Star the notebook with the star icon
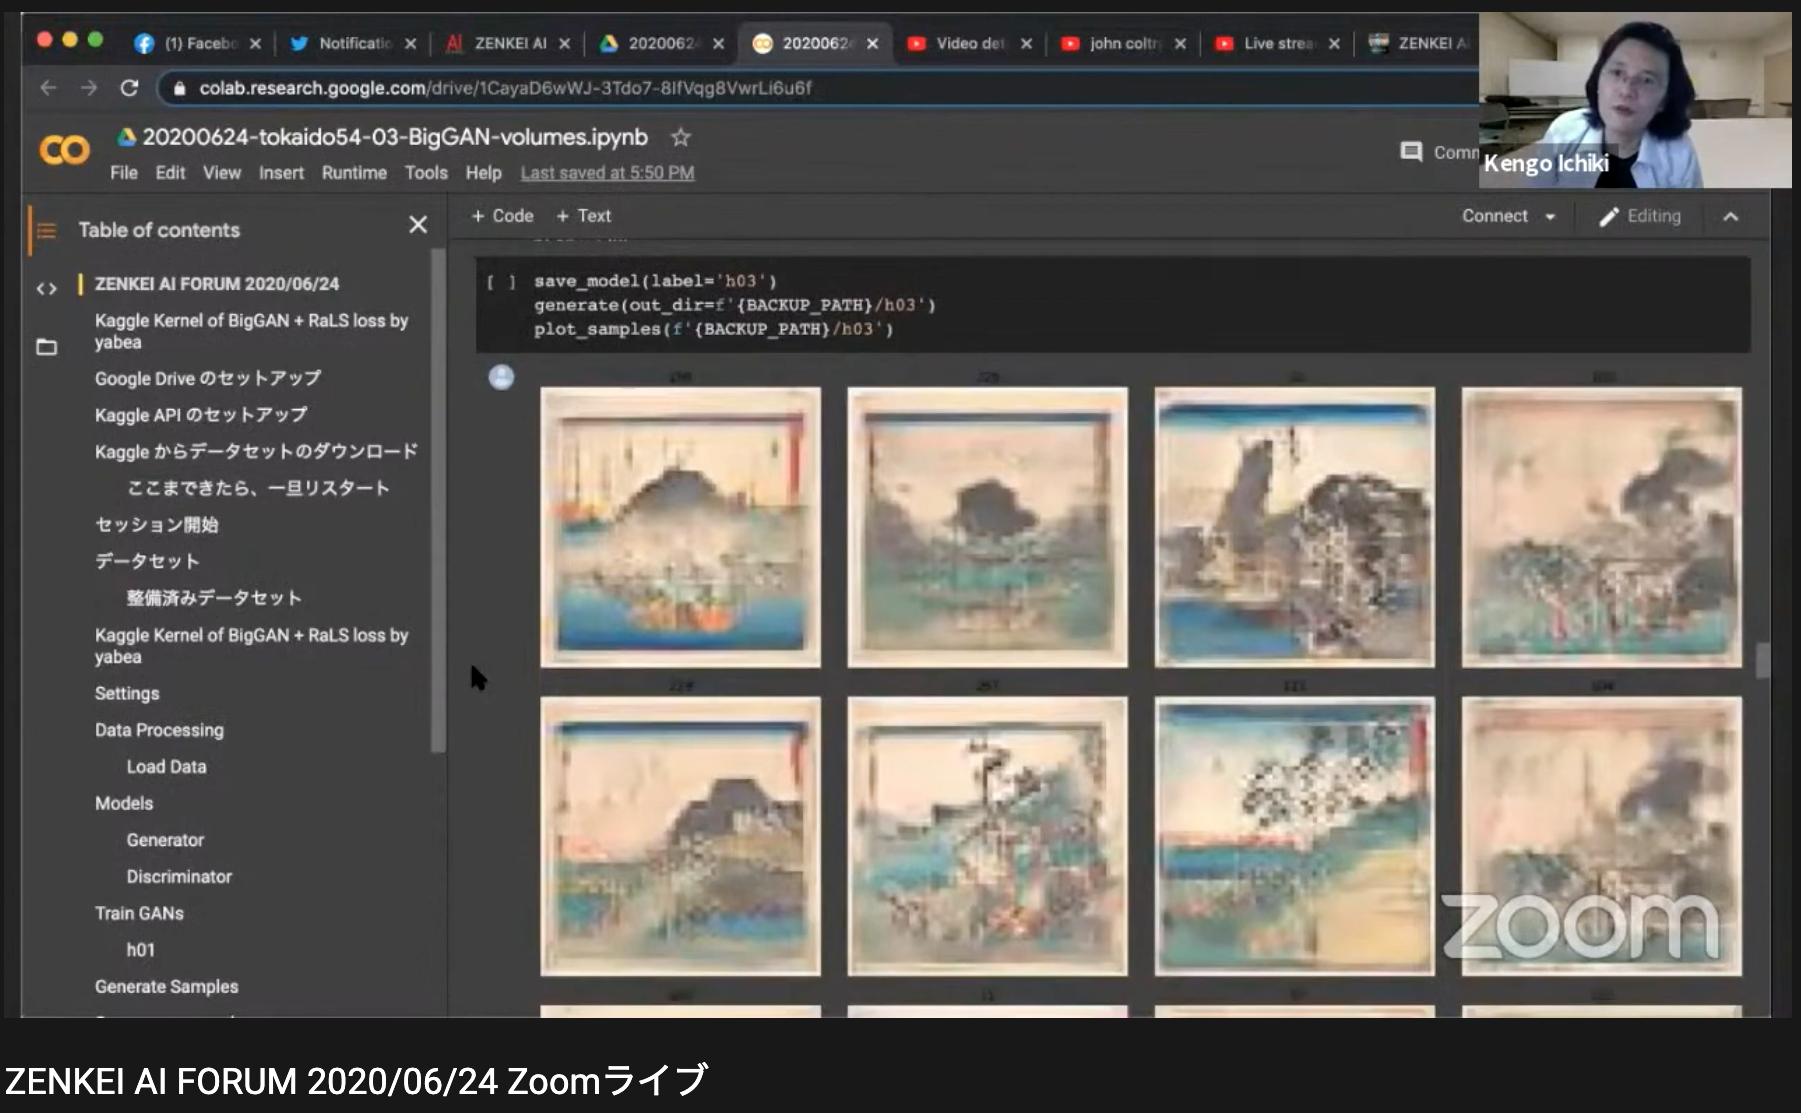1801x1113 pixels. tap(681, 137)
